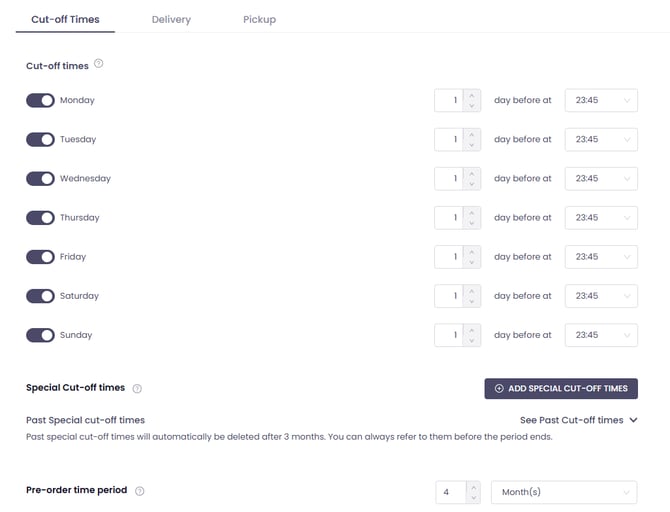Viewport: 670px width, 512px height.
Task: Turn off the Wednesday cut-off switch
Action: 40,179
